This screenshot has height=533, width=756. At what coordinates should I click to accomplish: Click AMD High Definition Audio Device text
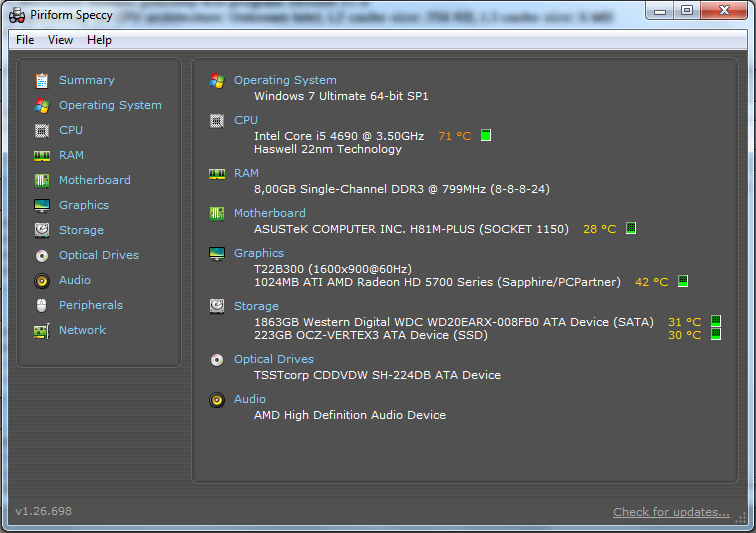(350, 416)
